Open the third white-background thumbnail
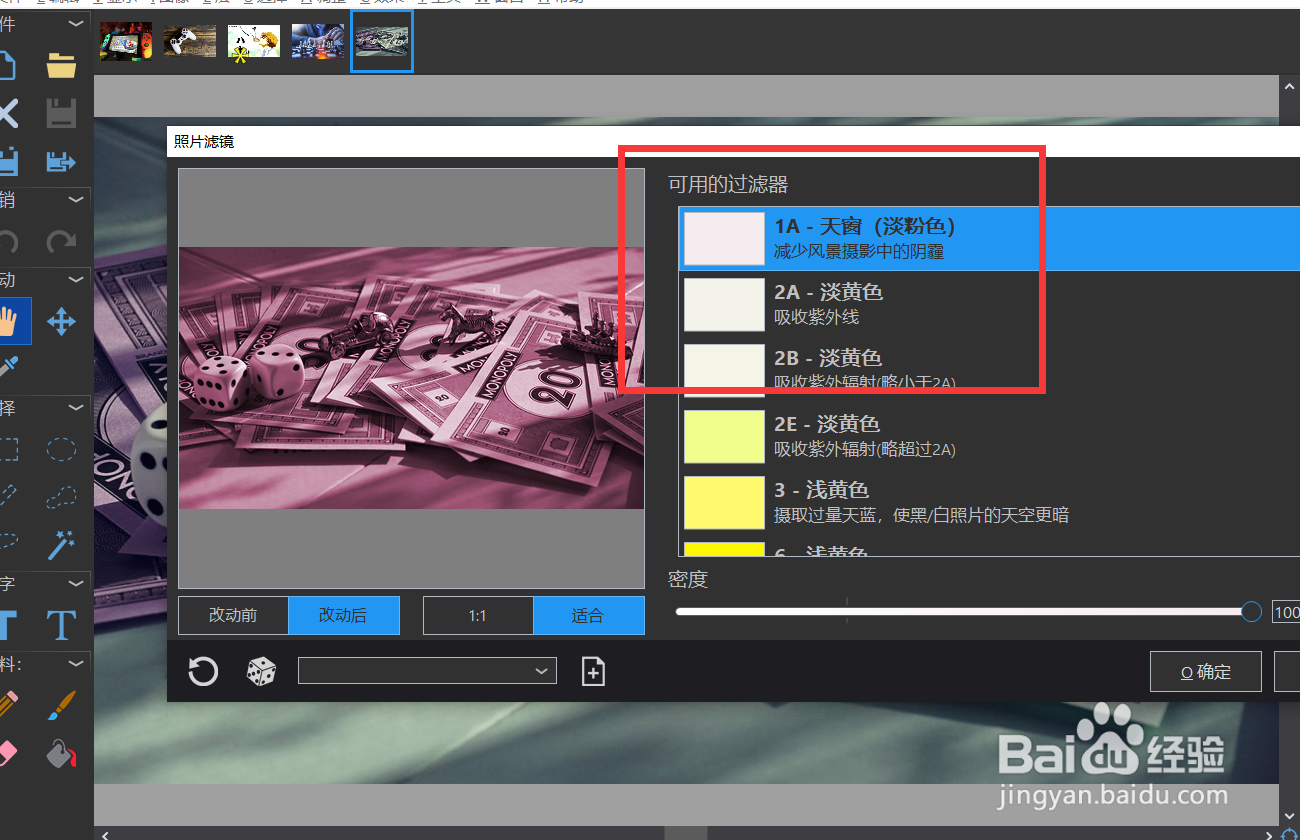 (254, 42)
